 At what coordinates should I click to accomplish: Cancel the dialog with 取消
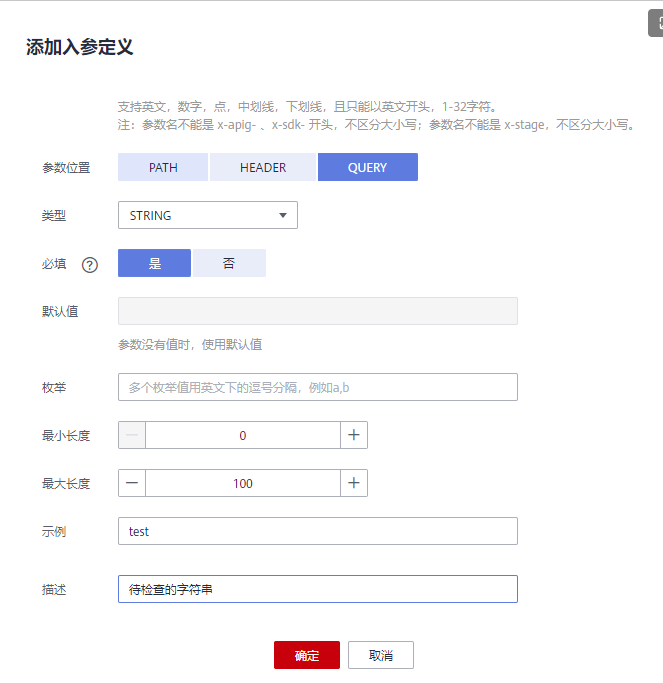point(381,655)
